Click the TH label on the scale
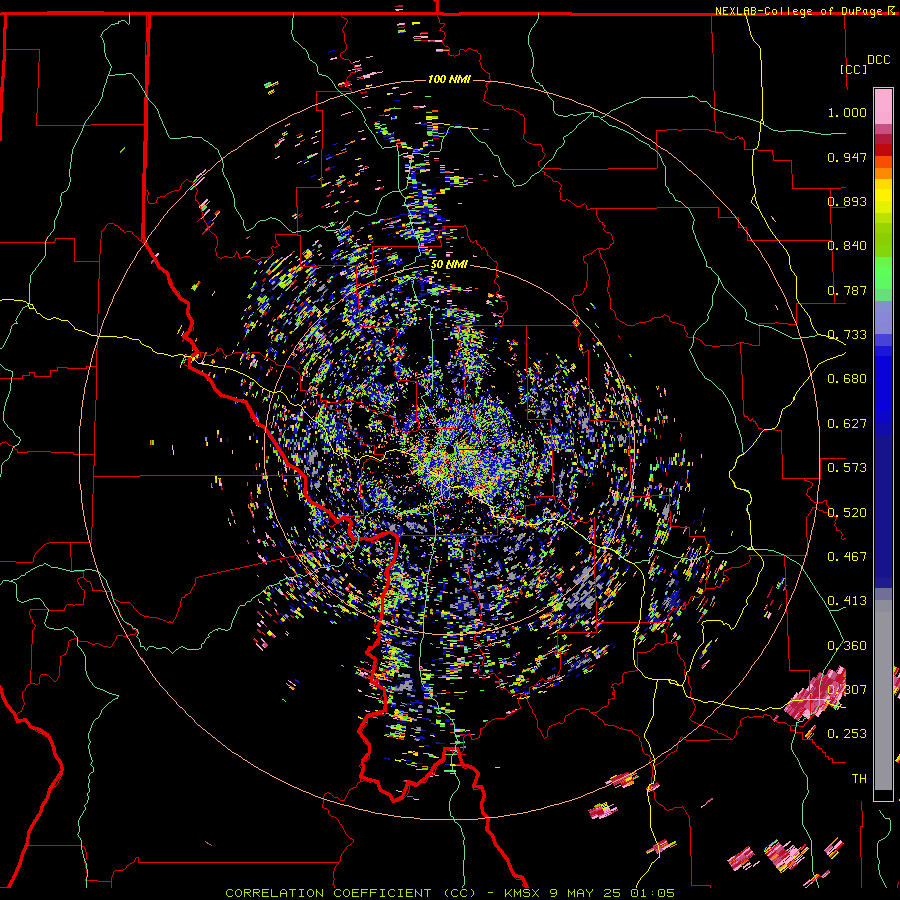The height and width of the screenshot is (900, 900). [x=859, y=779]
